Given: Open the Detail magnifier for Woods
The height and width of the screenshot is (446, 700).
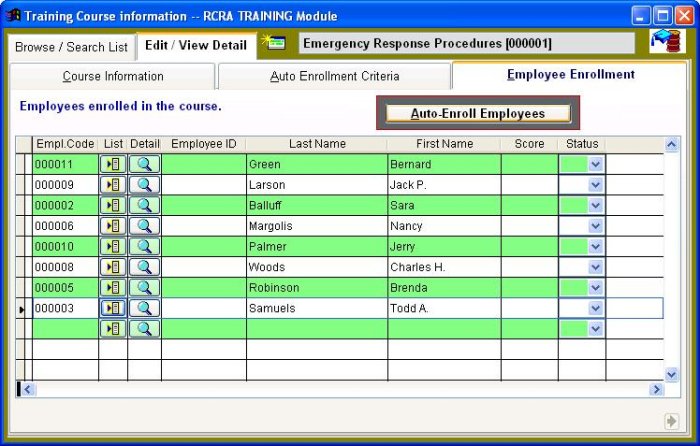Looking at the screenshot, I should click(144, 267).
